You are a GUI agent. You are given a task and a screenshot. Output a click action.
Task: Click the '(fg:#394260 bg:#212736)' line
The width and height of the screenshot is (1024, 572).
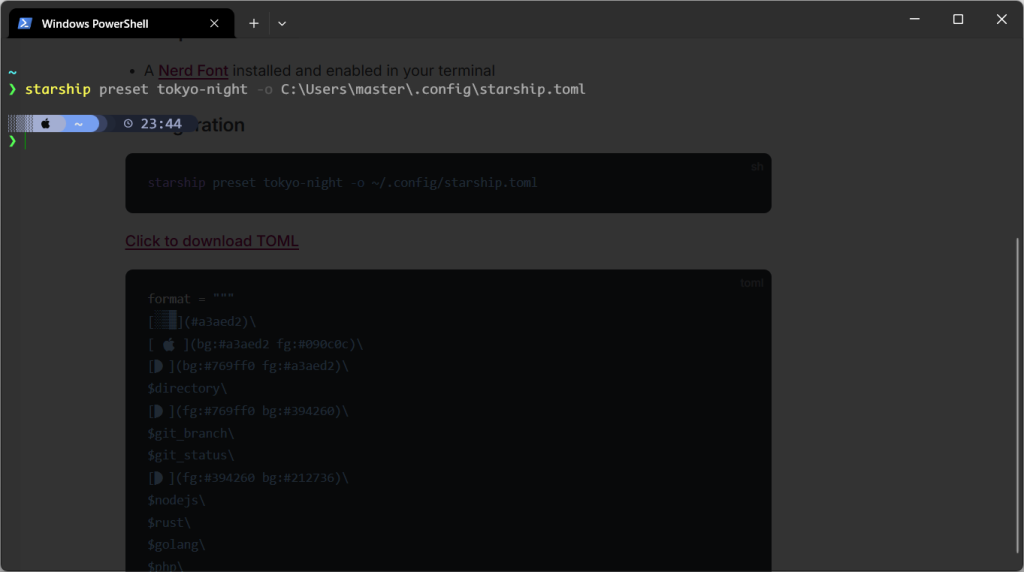tap(248, 478)
